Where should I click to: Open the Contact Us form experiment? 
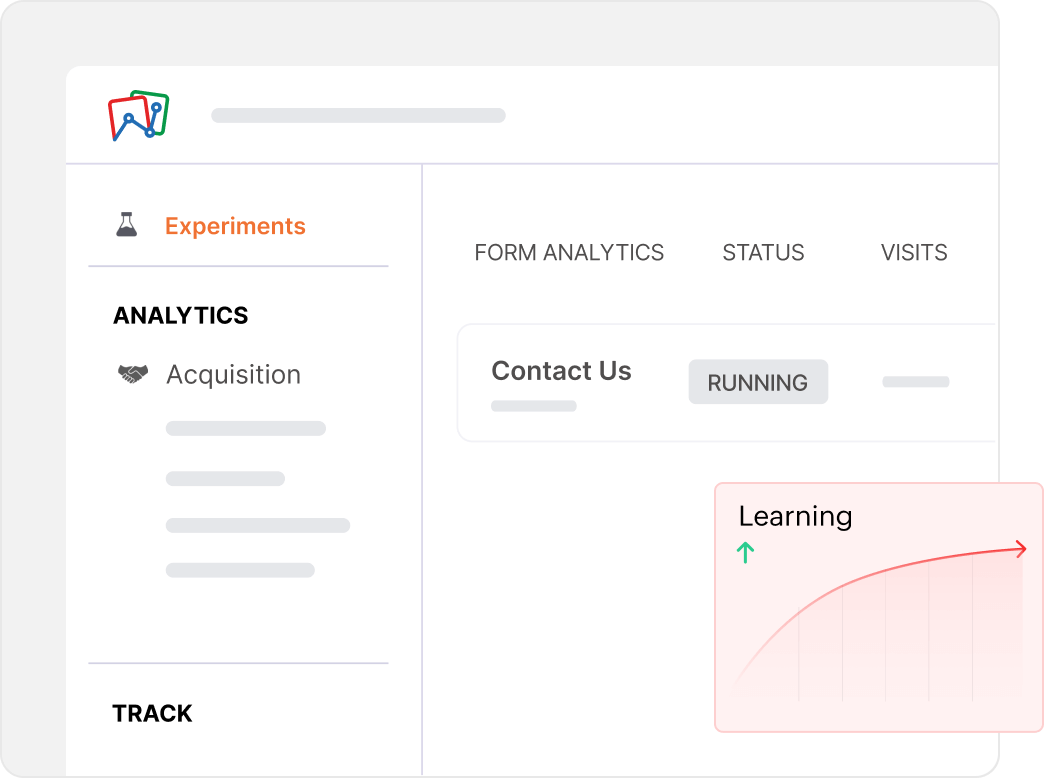click(x=561, y=371)
